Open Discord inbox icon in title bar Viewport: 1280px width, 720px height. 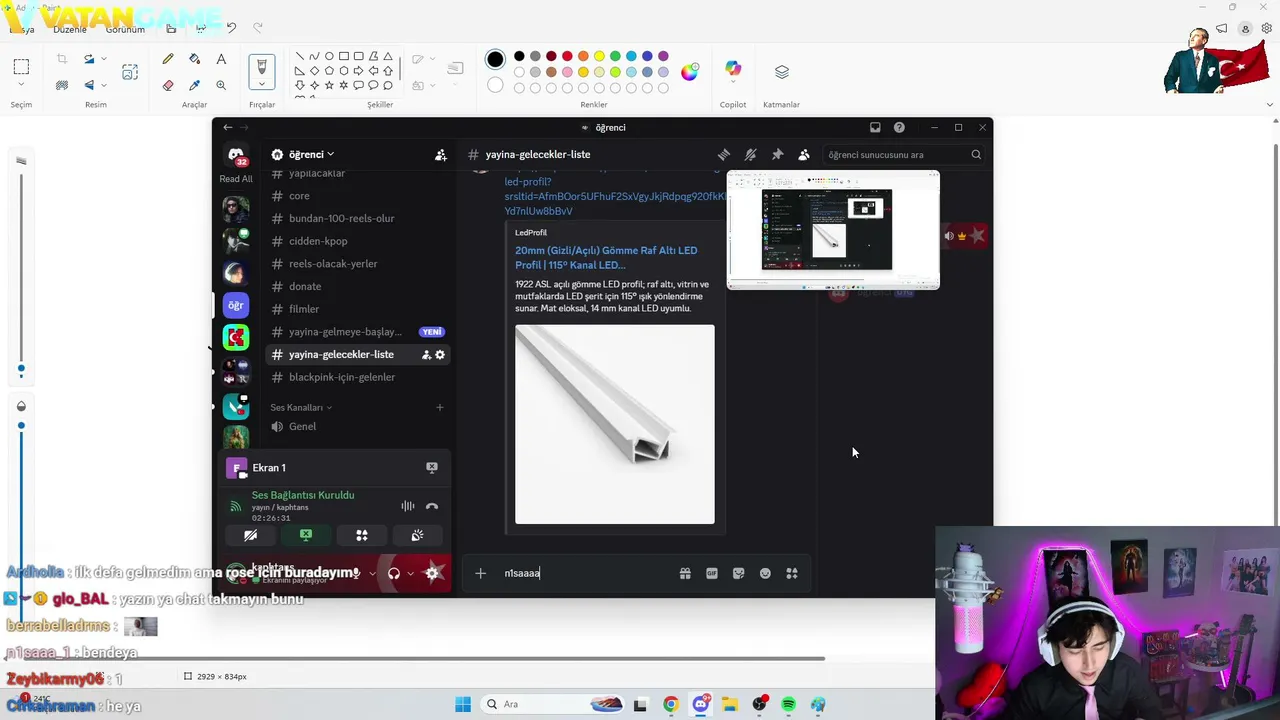point(875,127)
